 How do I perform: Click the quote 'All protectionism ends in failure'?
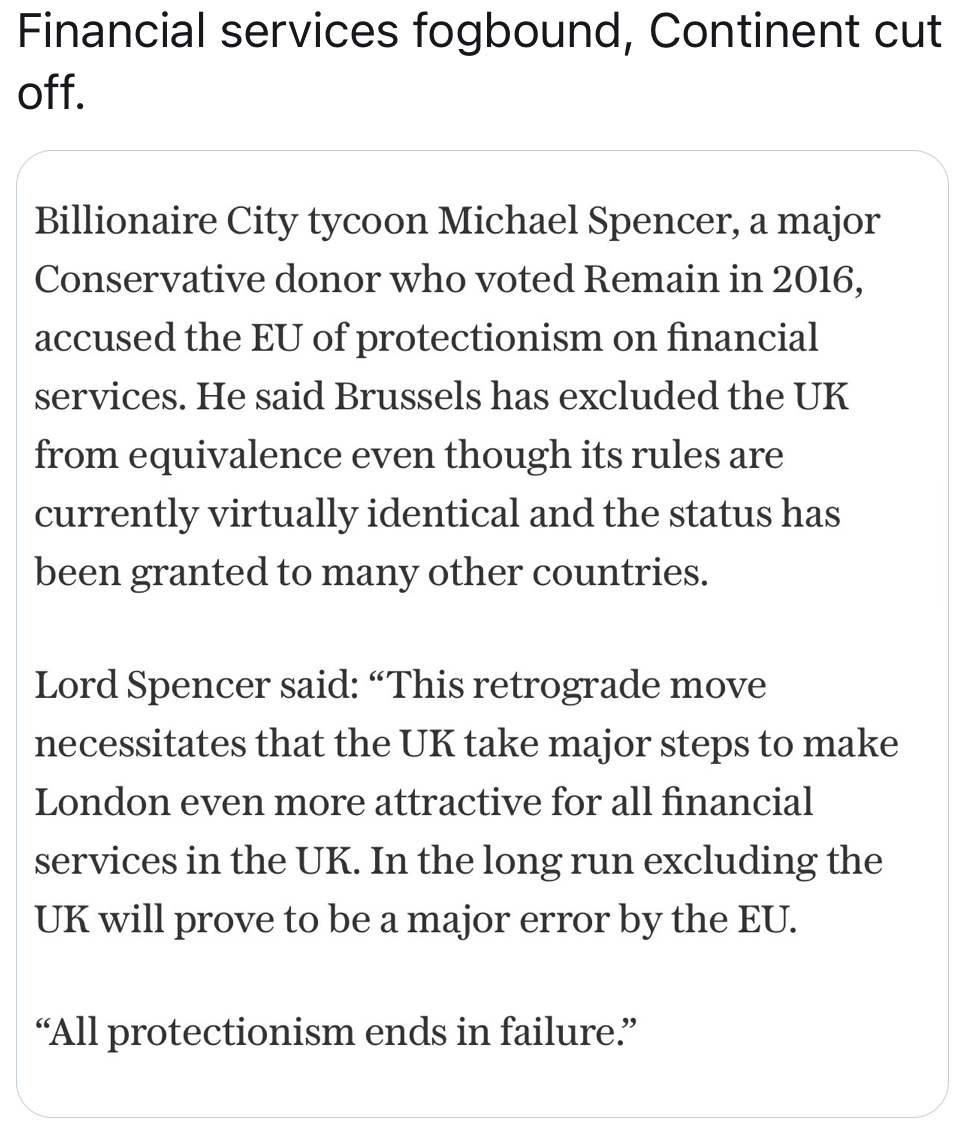[335, 1031]
